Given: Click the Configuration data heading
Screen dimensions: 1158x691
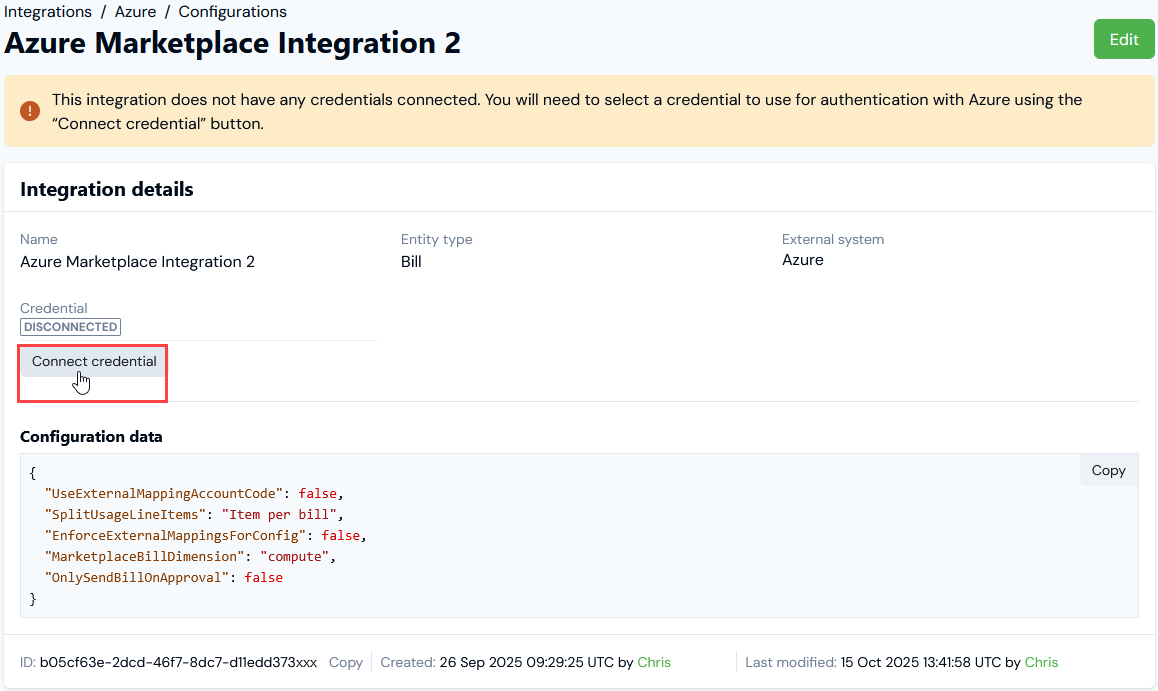Looking at the screenshot, I should point(91,437).
